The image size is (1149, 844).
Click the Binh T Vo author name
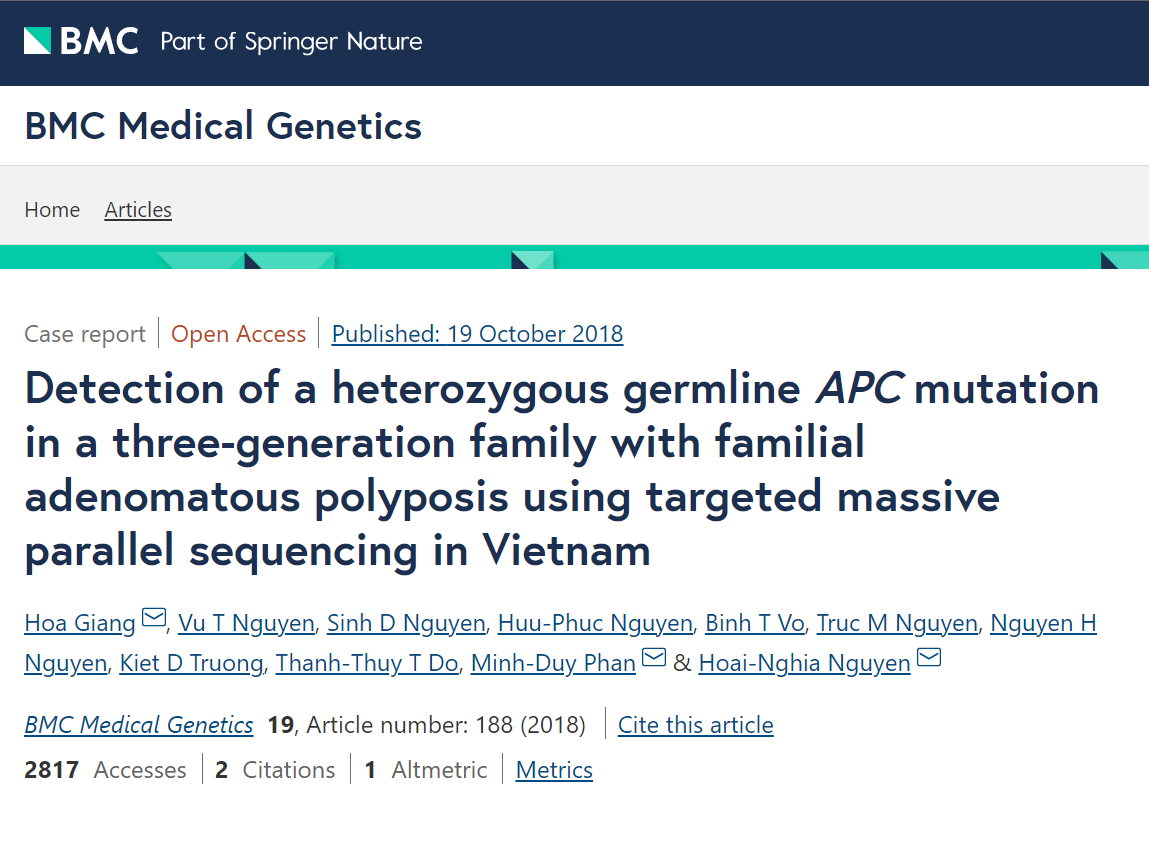coord(754,622)
